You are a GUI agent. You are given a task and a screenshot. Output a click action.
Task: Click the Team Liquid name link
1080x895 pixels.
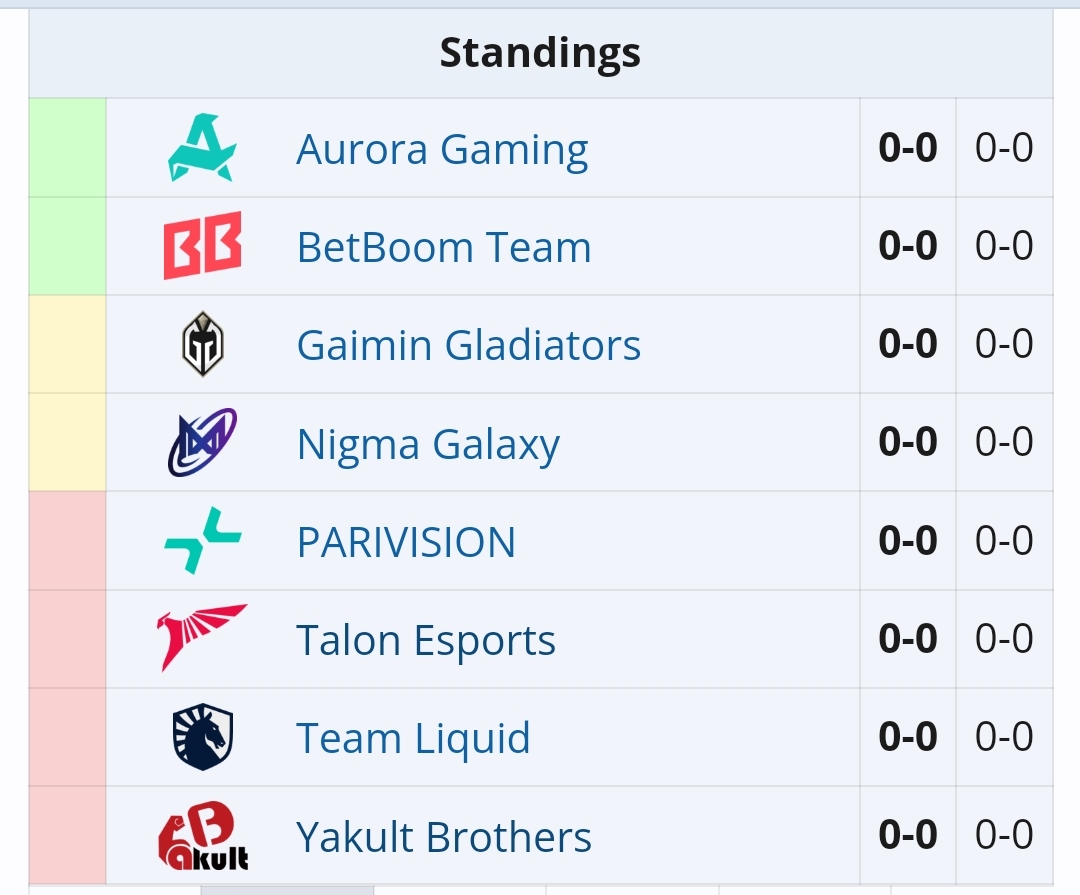[x=413, y=738]
